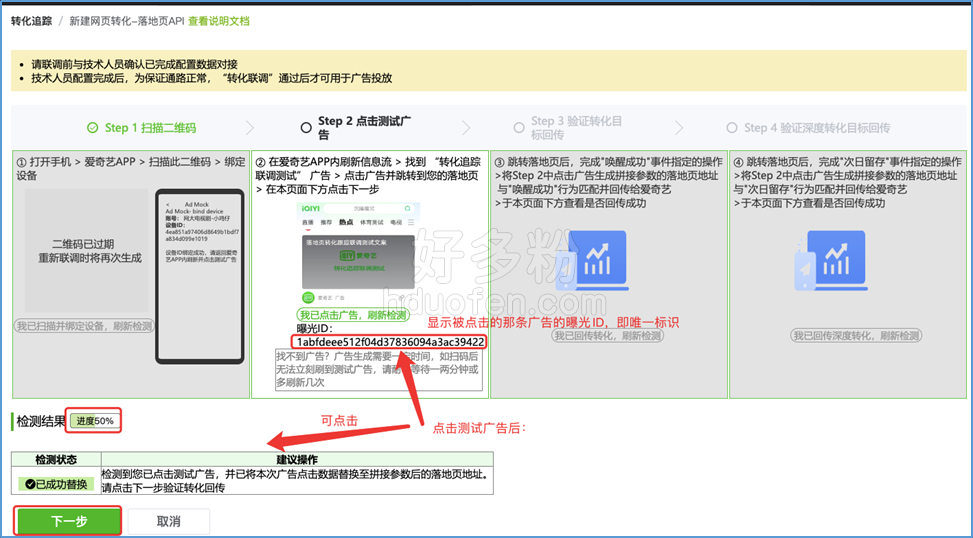Click the 建议操作 column header
Screen dimensions: 973x538
point(297,460)
